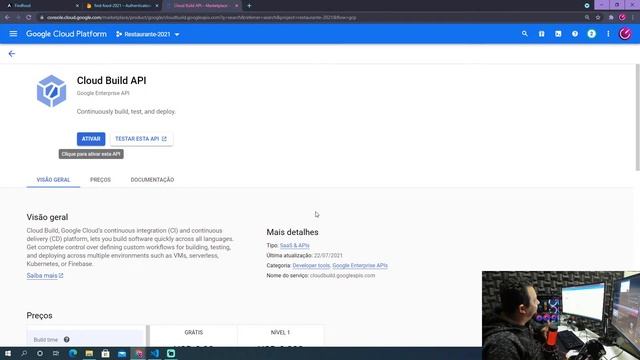Switch to the Documentação tab
This screenshot has height=360, width=640.
(x=152, y=180)
